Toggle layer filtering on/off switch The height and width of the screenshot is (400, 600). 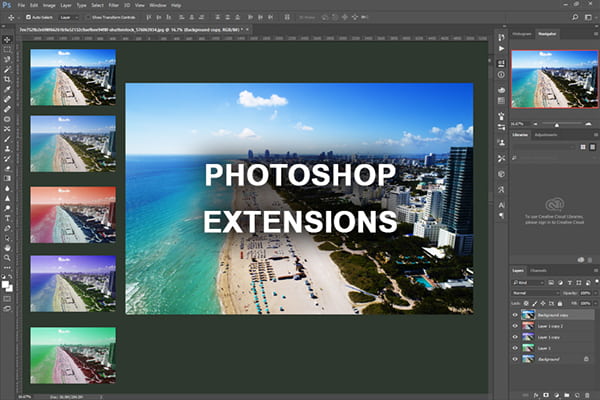(x=596, y=282)
